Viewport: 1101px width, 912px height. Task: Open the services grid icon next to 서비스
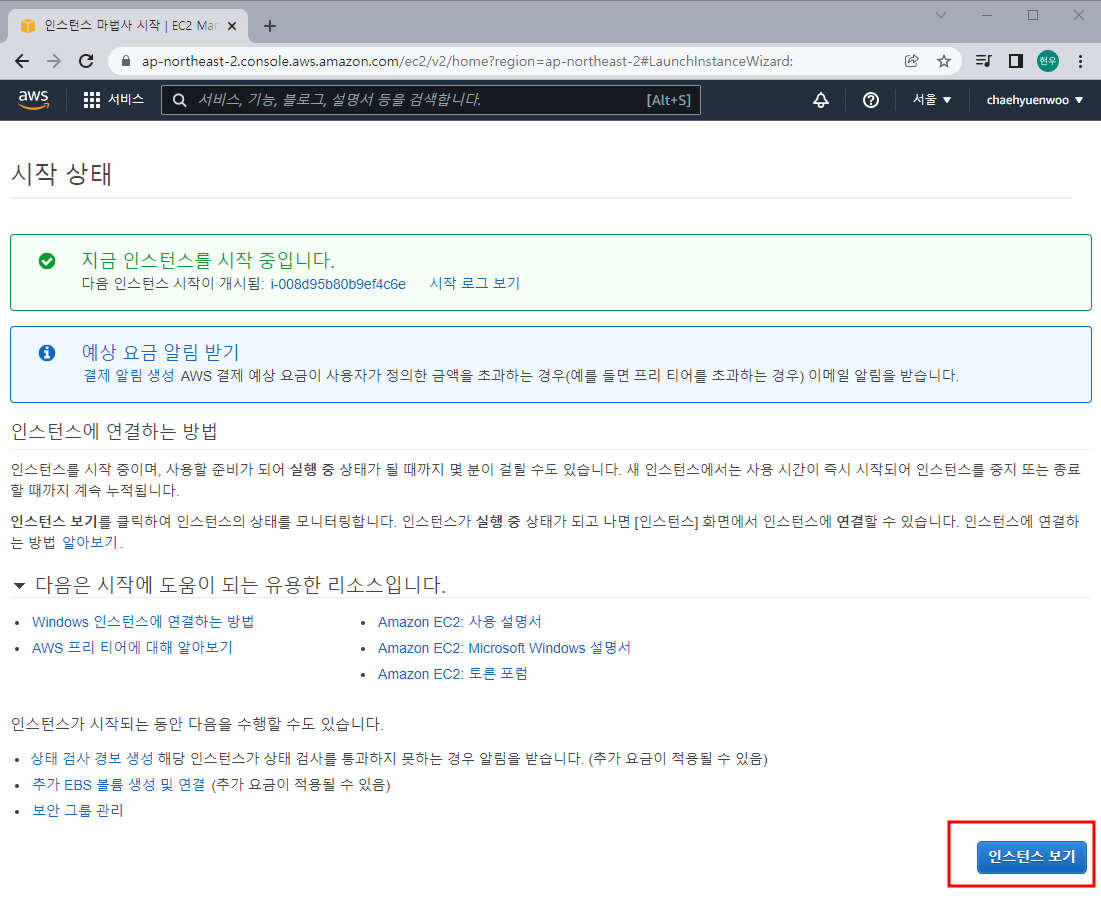pyautogui.click(x=91, y=99)
